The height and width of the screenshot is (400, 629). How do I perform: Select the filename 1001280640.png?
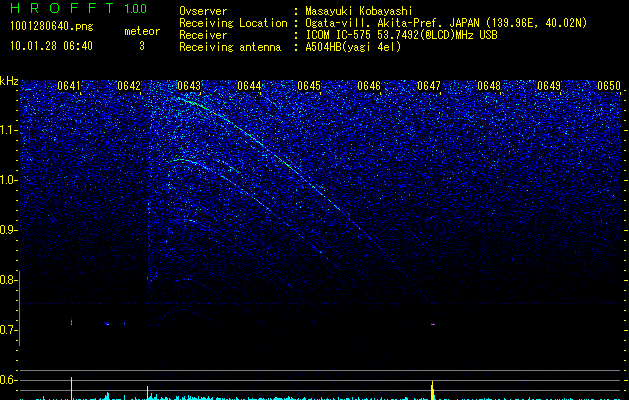point(52,27)
